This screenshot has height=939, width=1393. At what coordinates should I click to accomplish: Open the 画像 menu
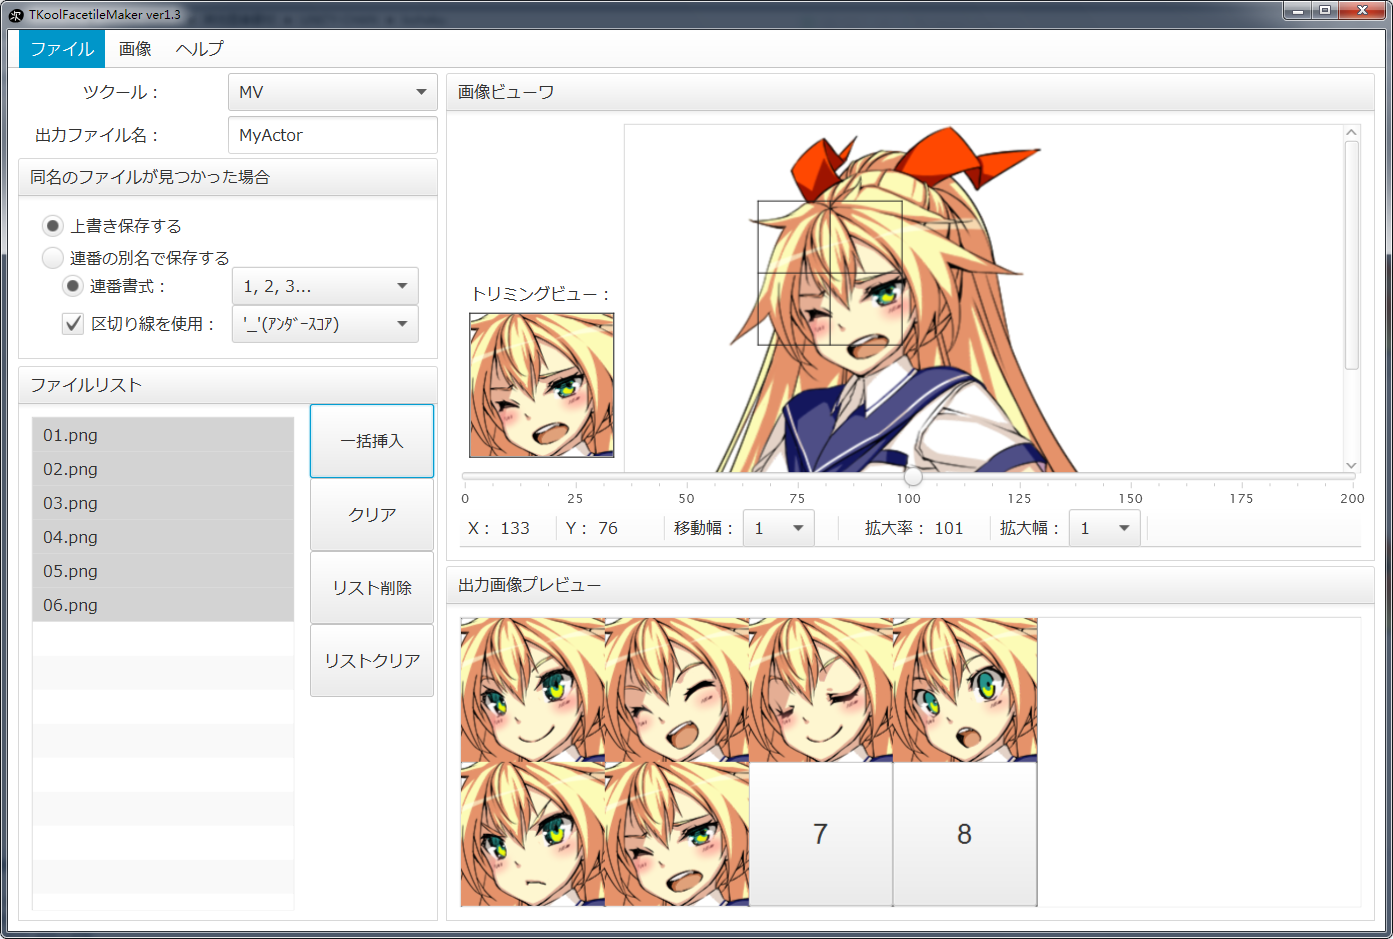(135, 49)
